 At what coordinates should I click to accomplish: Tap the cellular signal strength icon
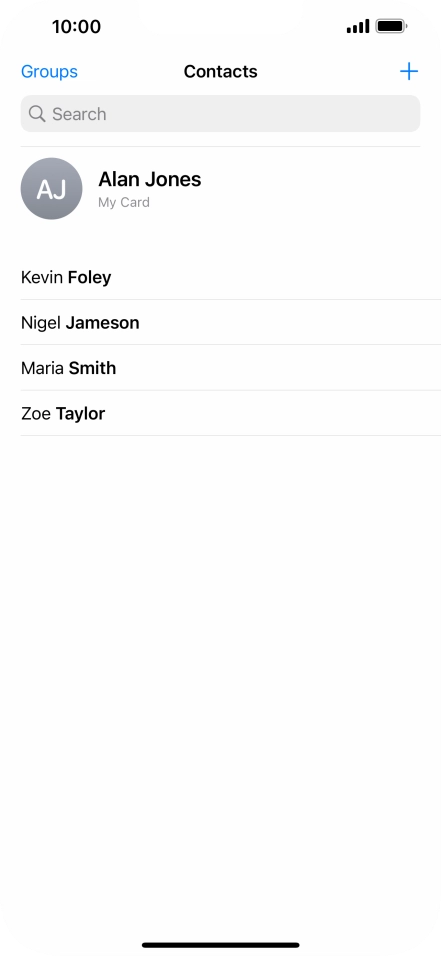point(358,26)
